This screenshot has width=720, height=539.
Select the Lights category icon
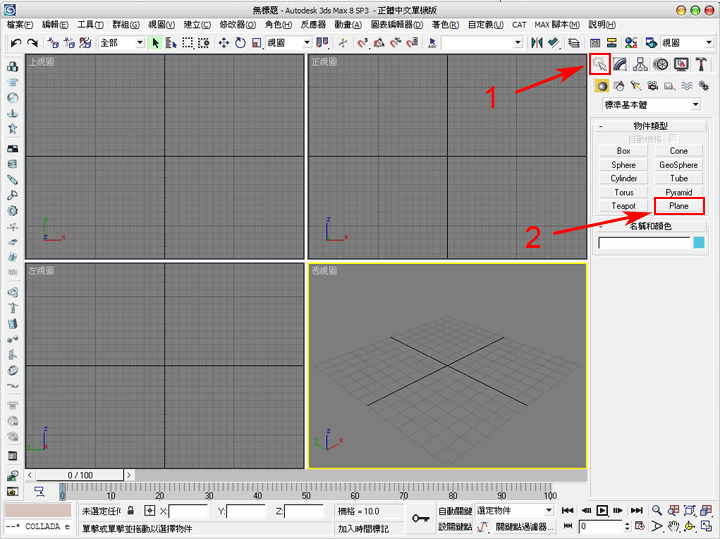click(x=636, y=86)
